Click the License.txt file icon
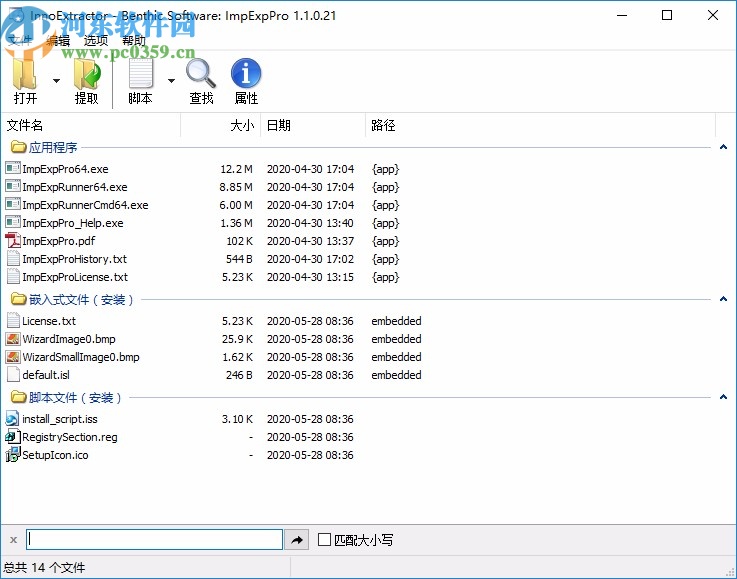 (13, 321)
